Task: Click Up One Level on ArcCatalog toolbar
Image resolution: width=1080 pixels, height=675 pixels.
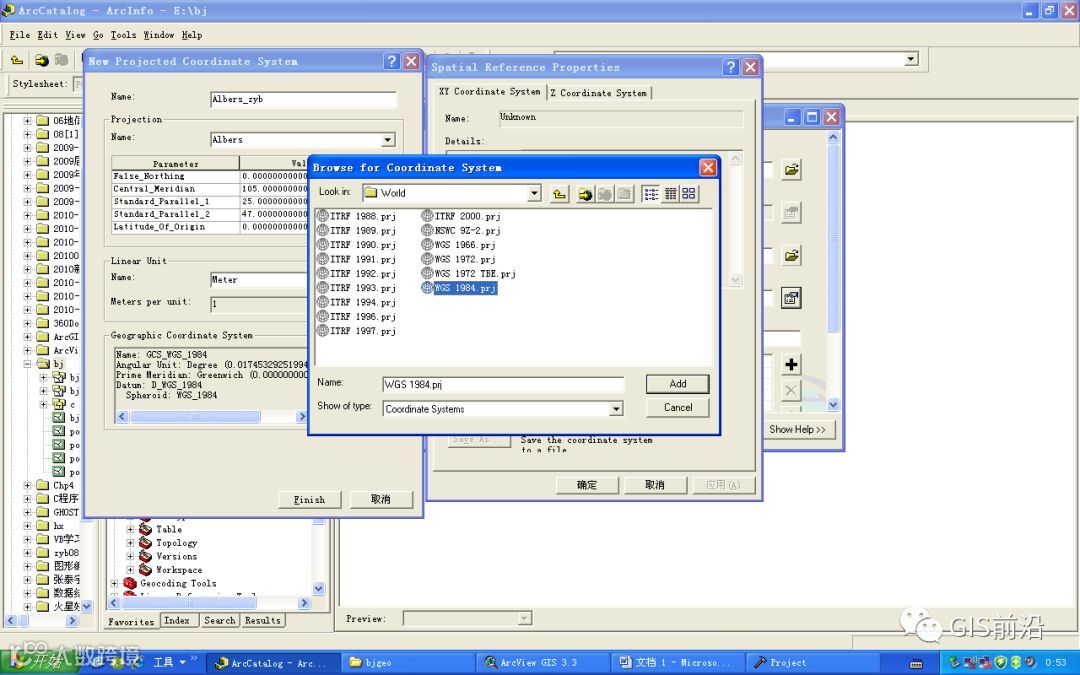Action: coord(17,60)
